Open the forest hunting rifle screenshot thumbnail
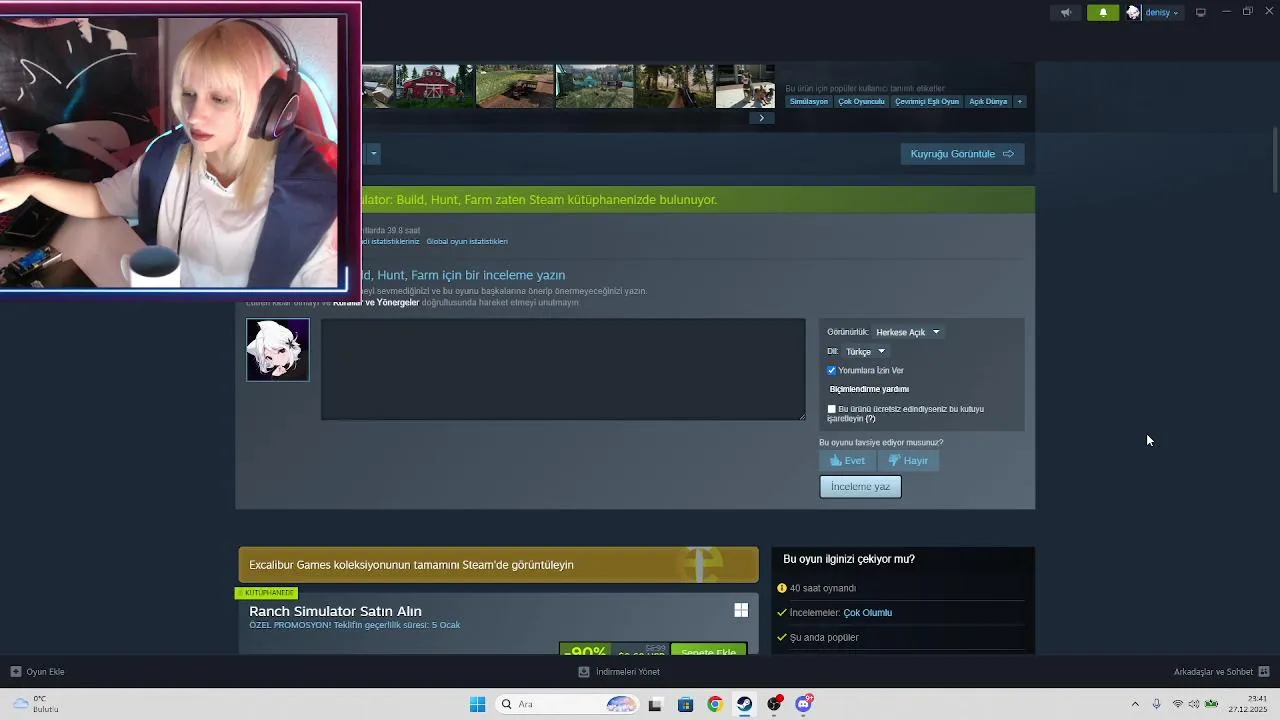Screen dimensions: 1280x720 coord(675,86)
